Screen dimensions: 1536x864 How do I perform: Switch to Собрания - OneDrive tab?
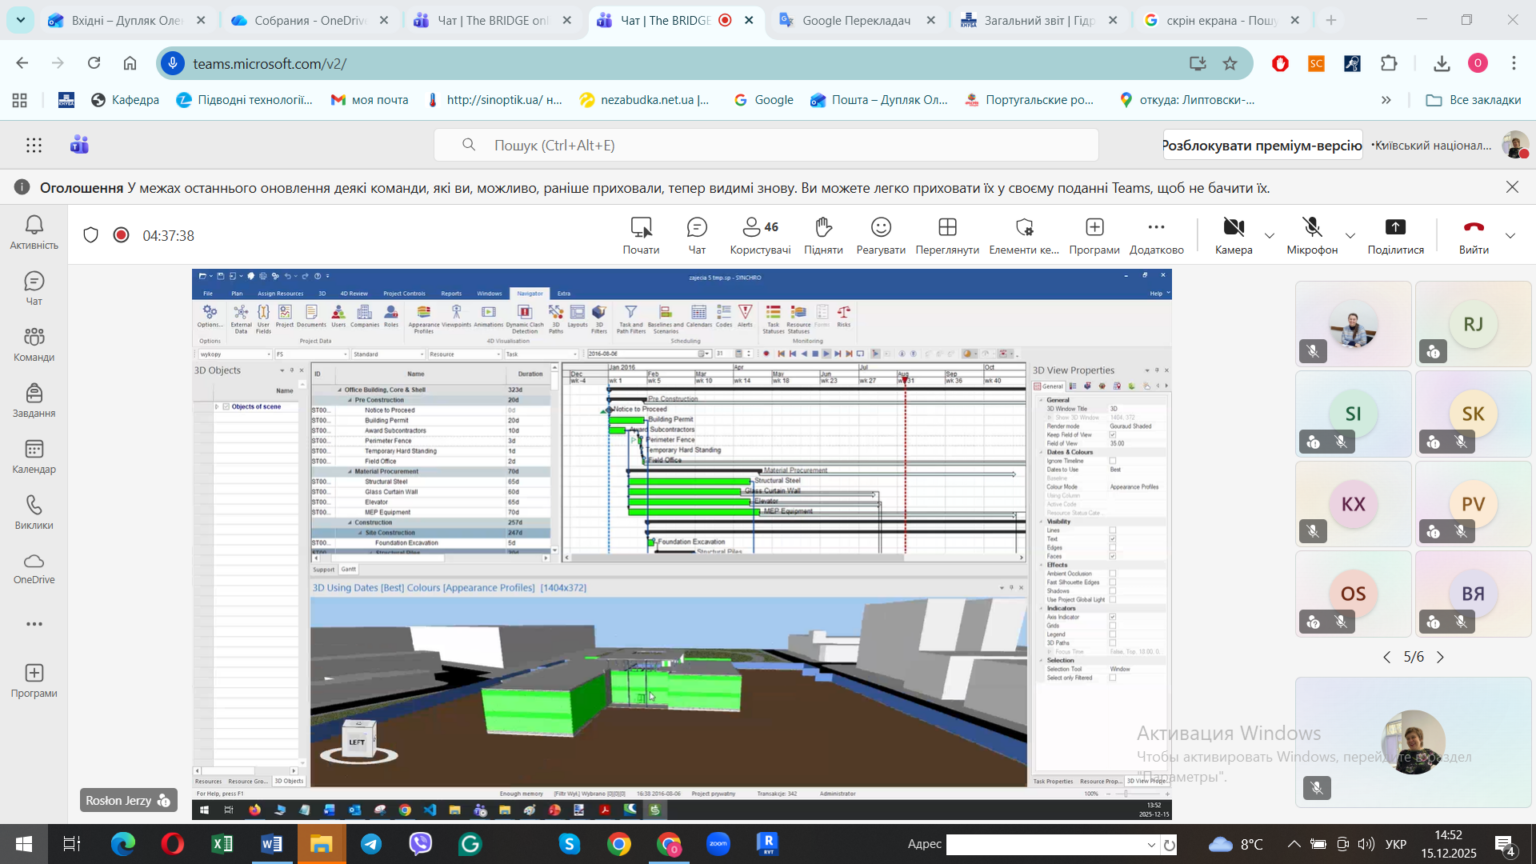[x=307, y=20]
